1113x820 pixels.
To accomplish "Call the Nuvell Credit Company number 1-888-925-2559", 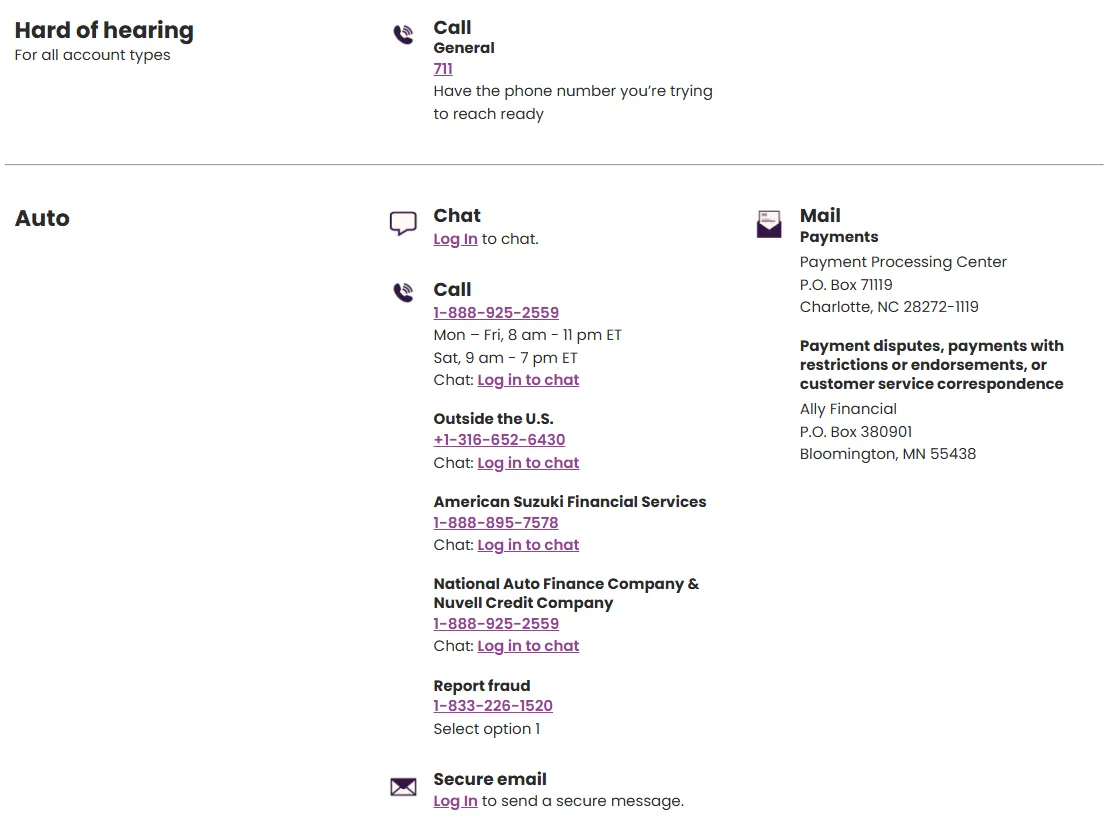I will 496,623.
